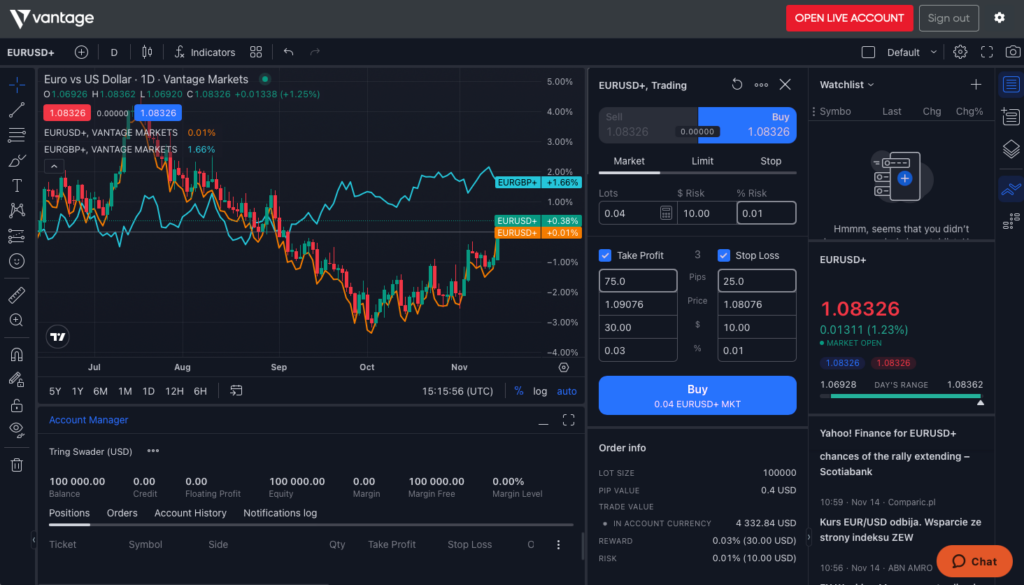
Task: Open indicator templates grid icon
Action: [x=256, y=52]
